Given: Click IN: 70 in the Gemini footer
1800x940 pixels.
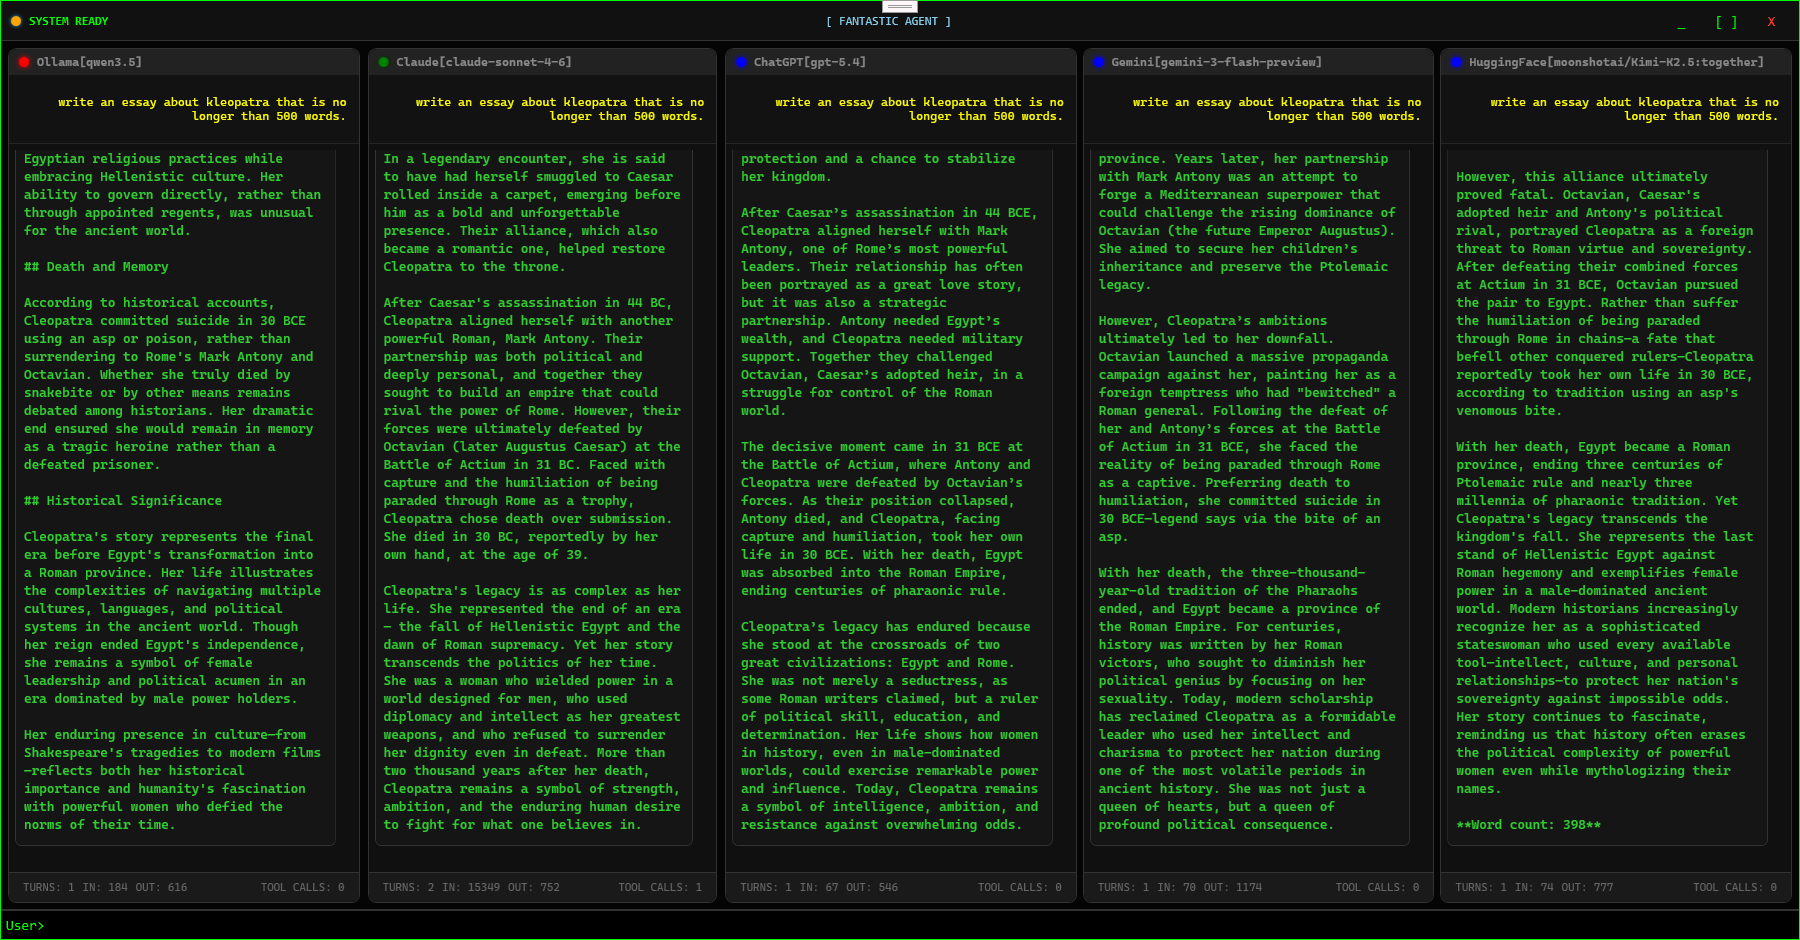Looking at the screenshot, I should point(1176,887).
